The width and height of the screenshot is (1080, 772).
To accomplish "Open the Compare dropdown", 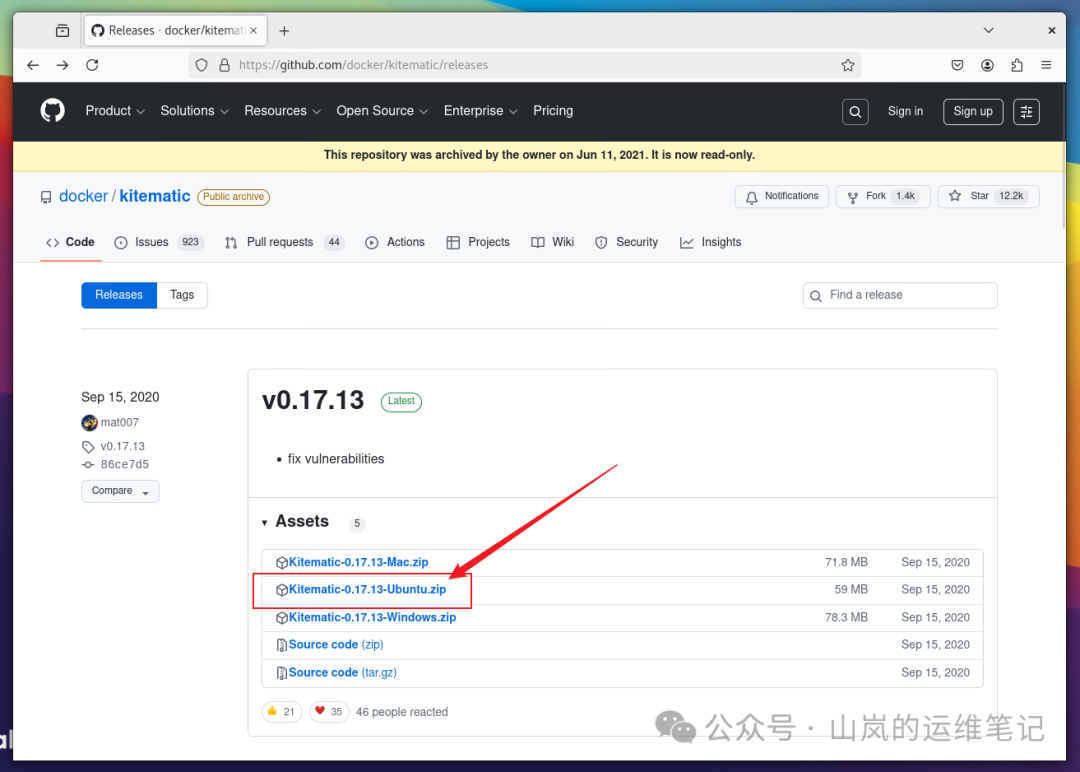I will coord(120,491).
